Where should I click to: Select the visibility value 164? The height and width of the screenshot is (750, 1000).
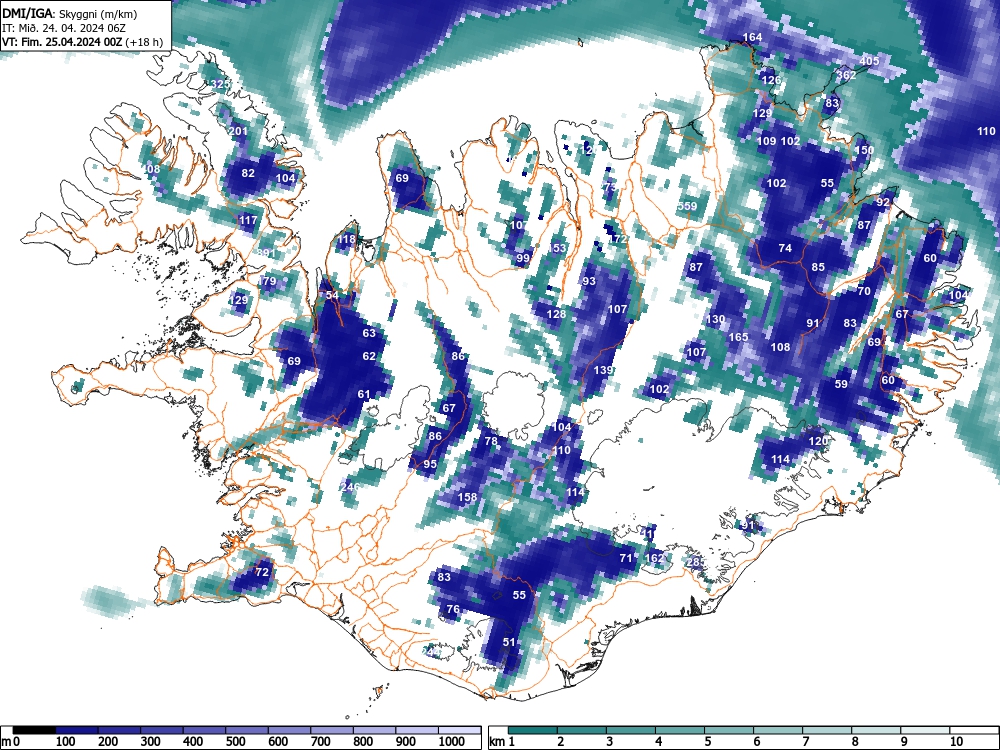point(753,37)
